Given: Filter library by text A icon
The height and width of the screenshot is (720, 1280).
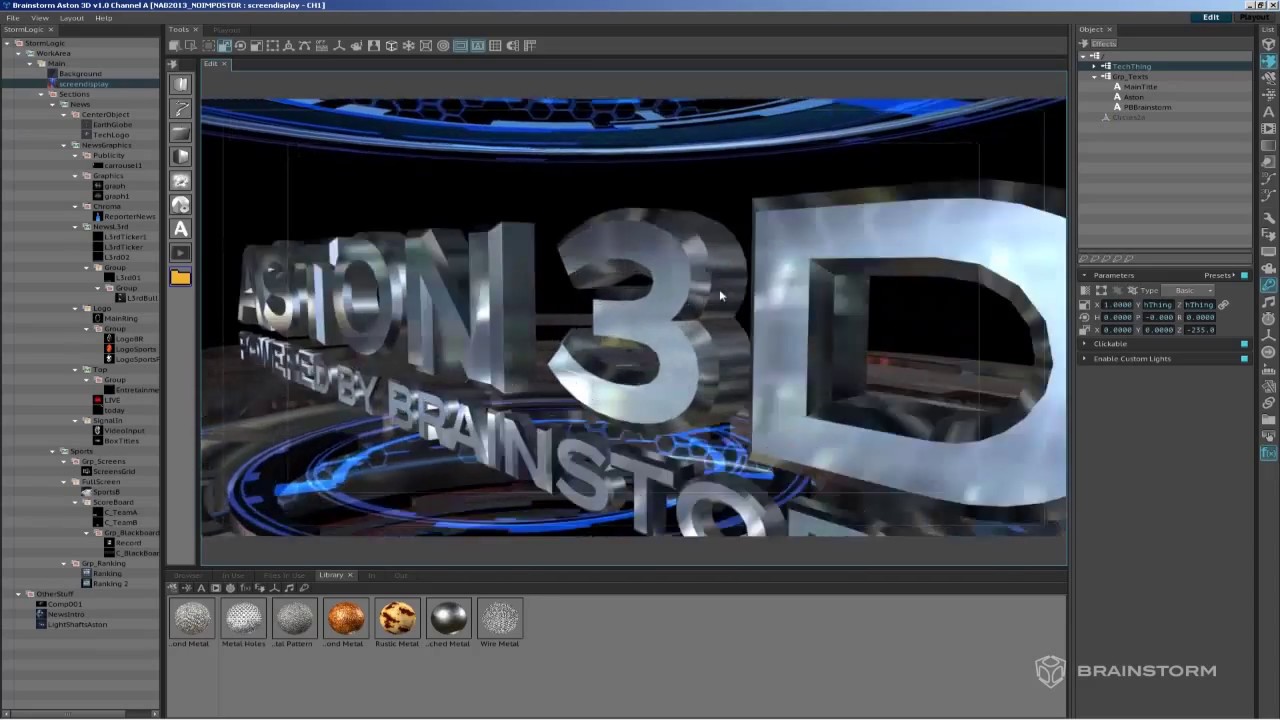Looking at the screenshot, I should tap(201, 588).
